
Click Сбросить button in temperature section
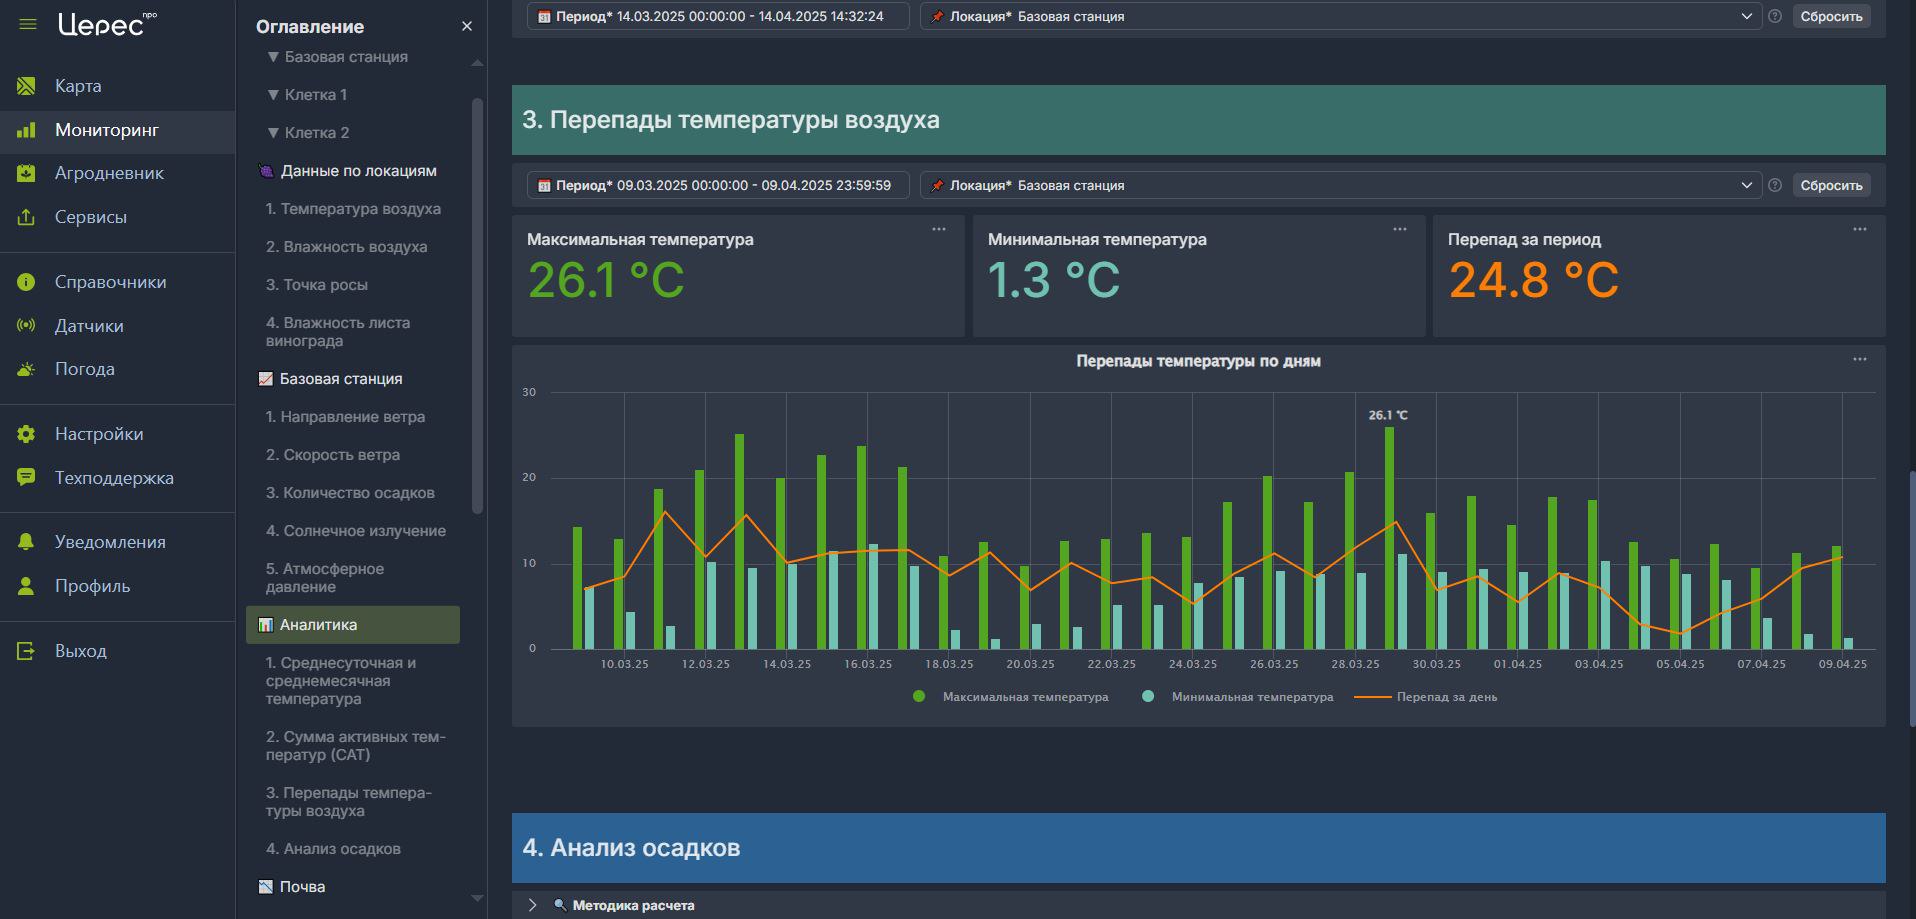1830,185
